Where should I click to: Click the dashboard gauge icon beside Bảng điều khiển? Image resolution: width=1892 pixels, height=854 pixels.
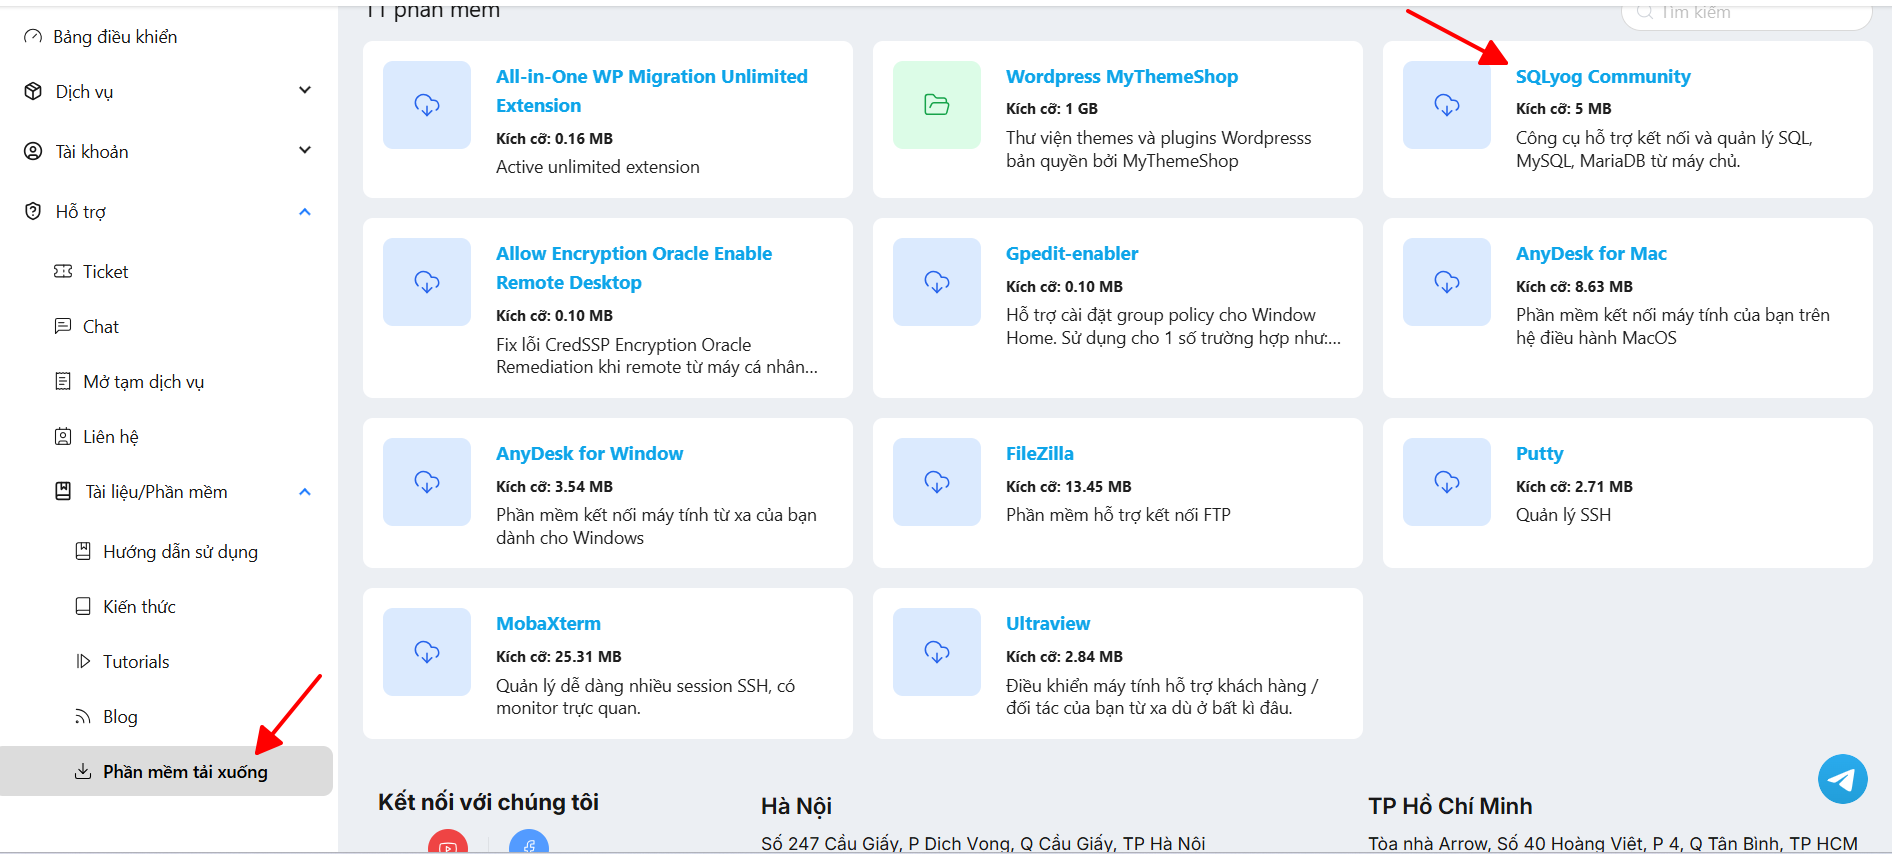33,37
